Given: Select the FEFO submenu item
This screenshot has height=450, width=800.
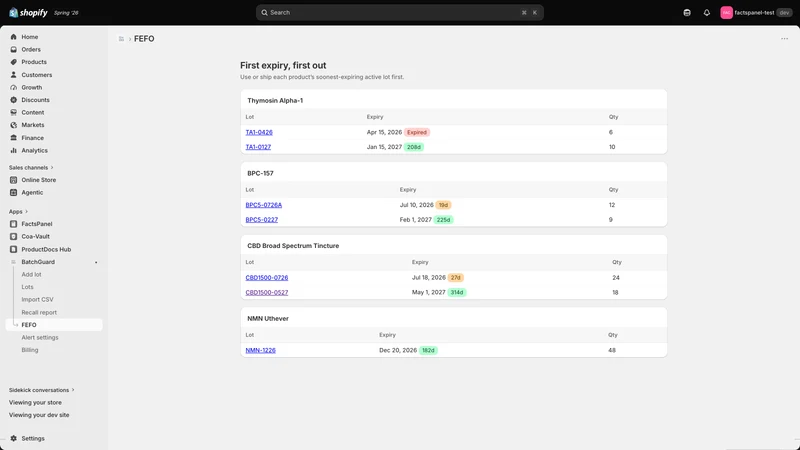Looking at the screenshot, I should (54, 325).
